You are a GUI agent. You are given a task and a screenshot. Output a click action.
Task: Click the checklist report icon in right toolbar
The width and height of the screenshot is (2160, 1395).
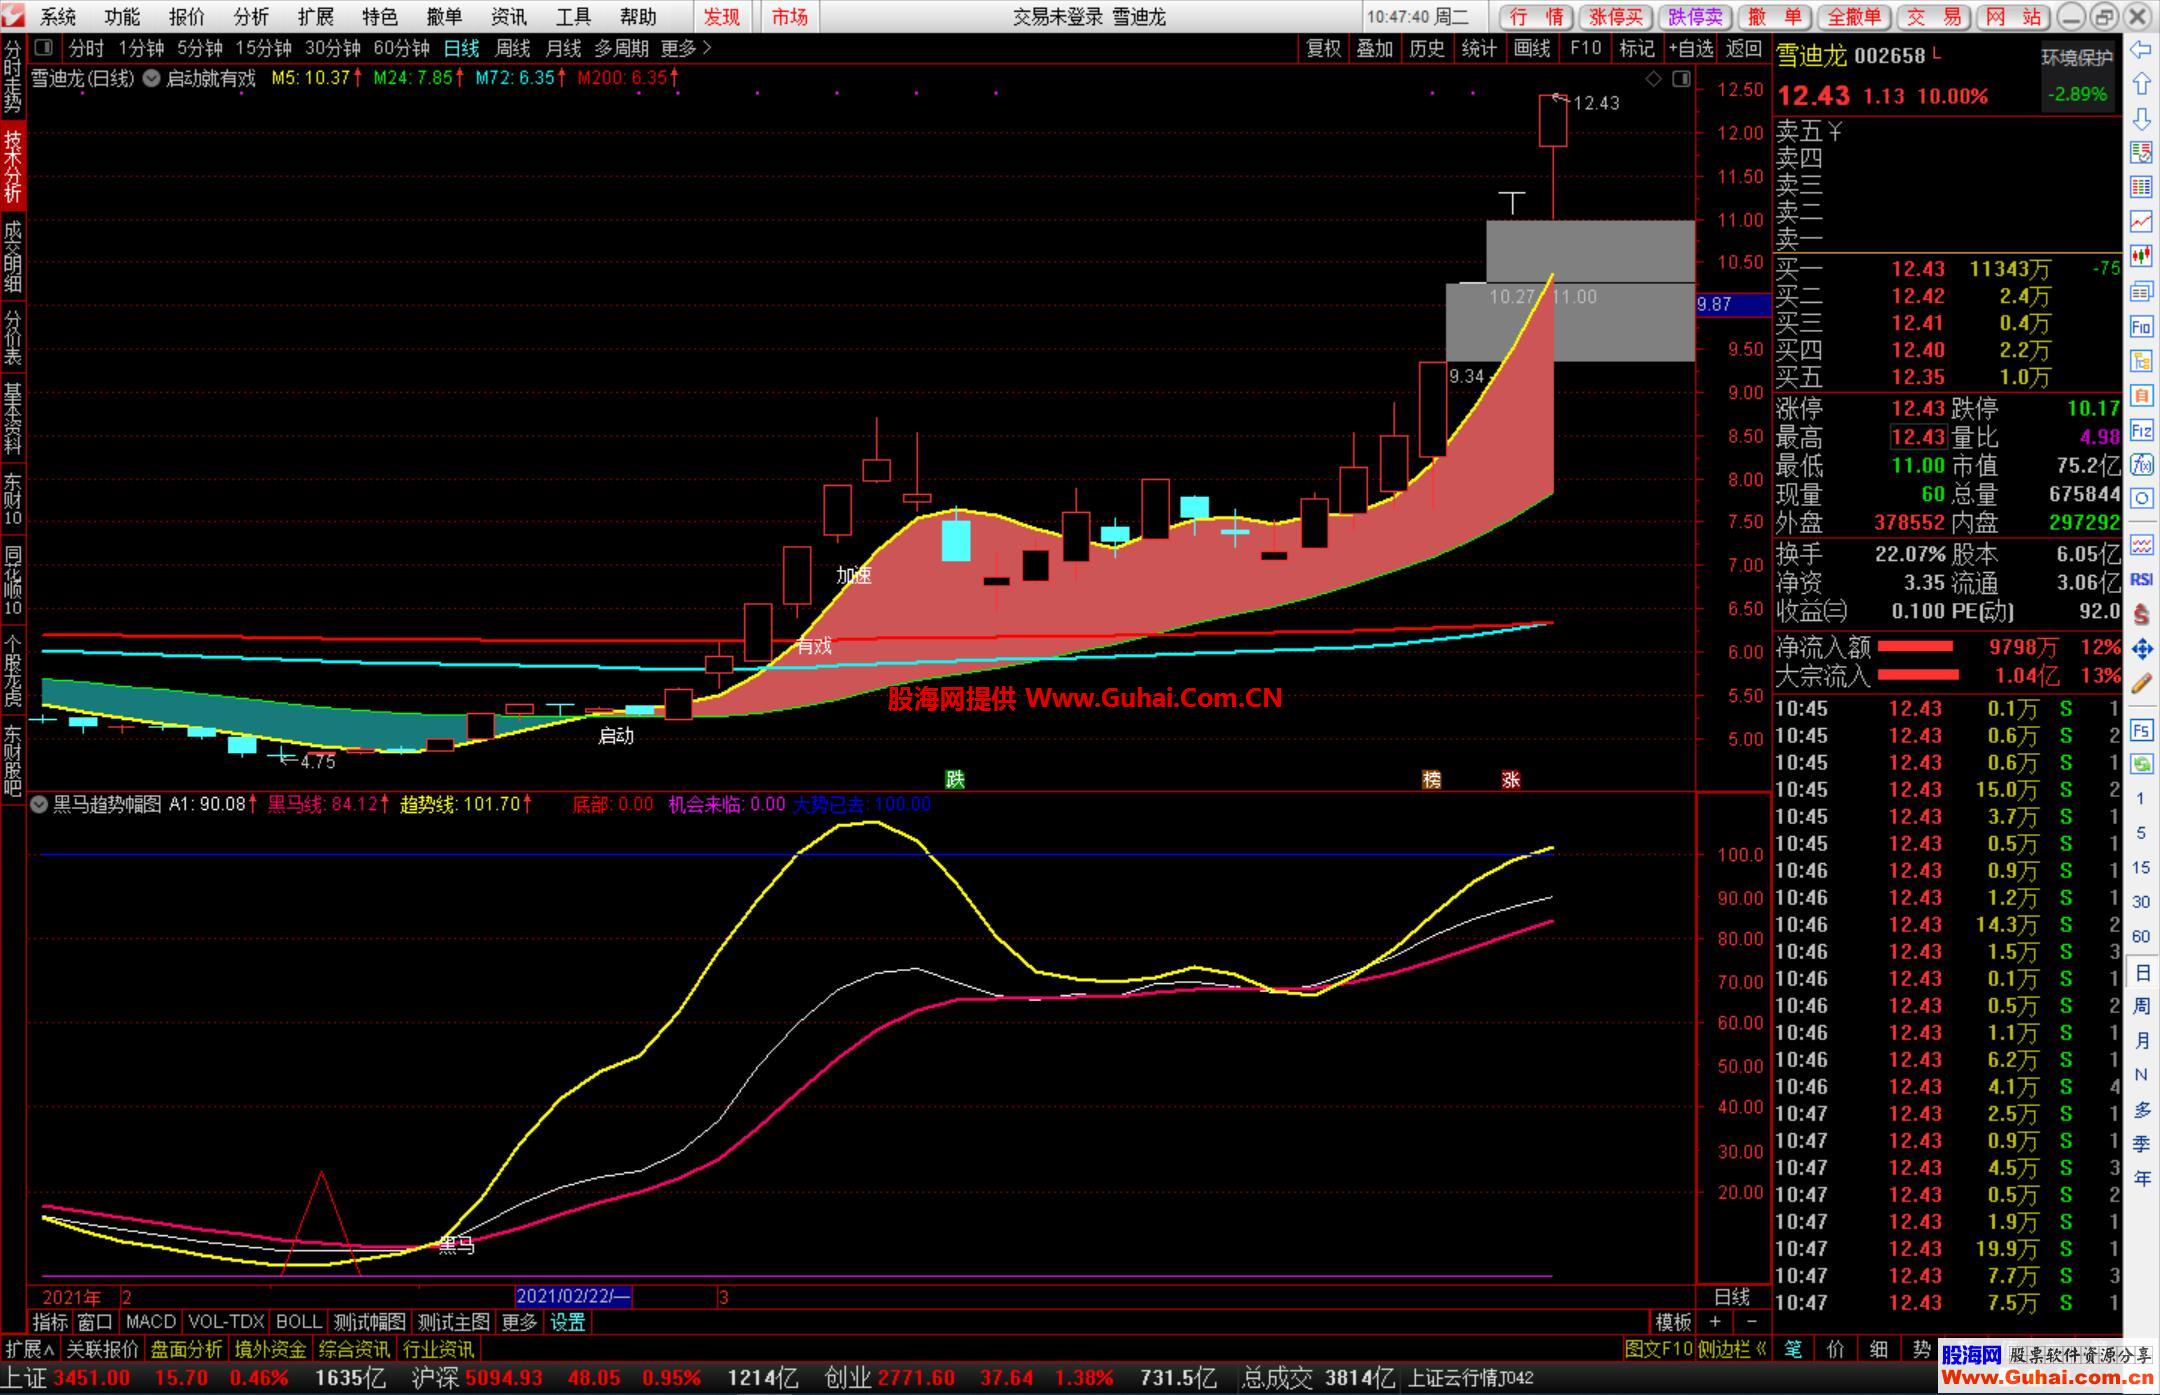tap(2141, 153)
